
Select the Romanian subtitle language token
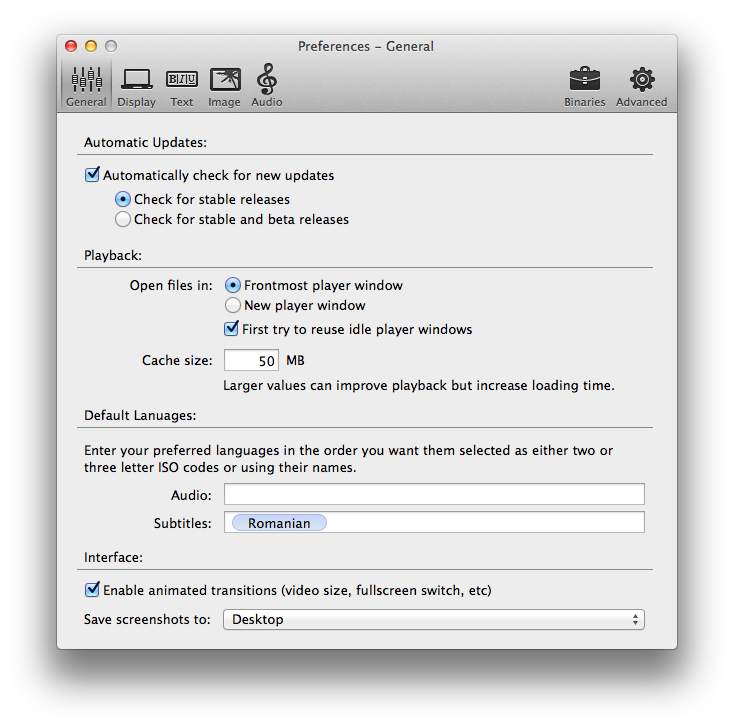[279, 523]
